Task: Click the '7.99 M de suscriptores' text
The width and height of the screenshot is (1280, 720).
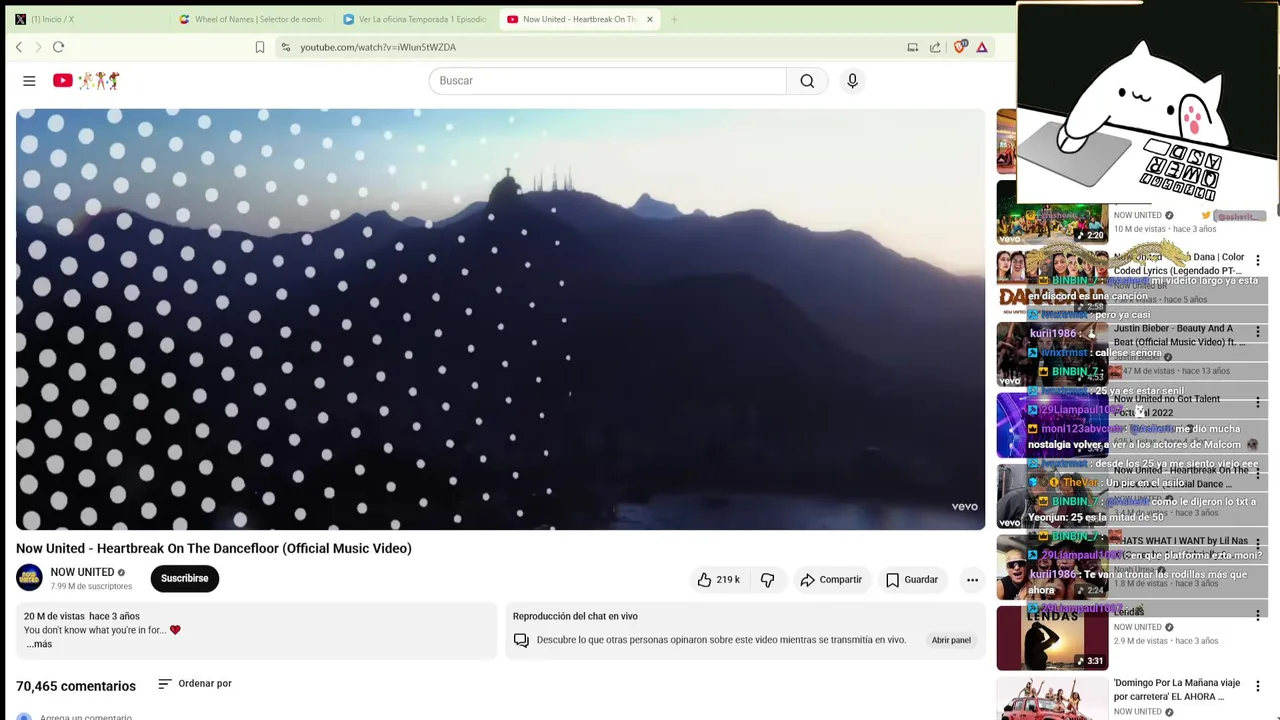Action: point(91,586)
